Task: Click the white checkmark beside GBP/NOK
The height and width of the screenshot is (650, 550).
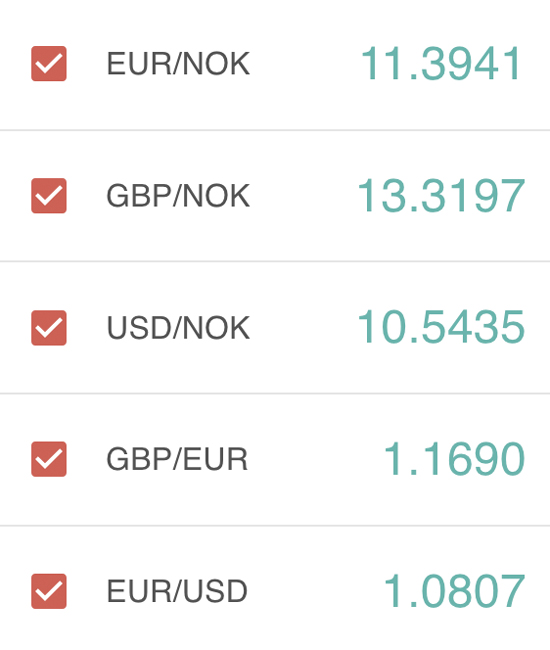Action: [x=49, y=196]
